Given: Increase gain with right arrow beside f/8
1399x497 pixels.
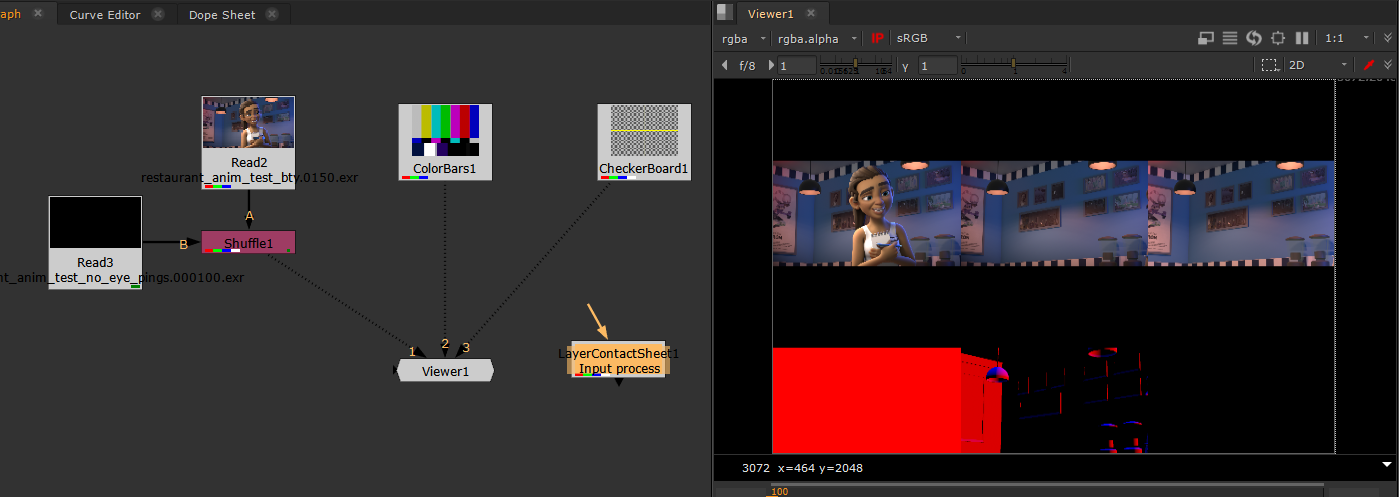Looking at the screenshot, I should (770, 65).
